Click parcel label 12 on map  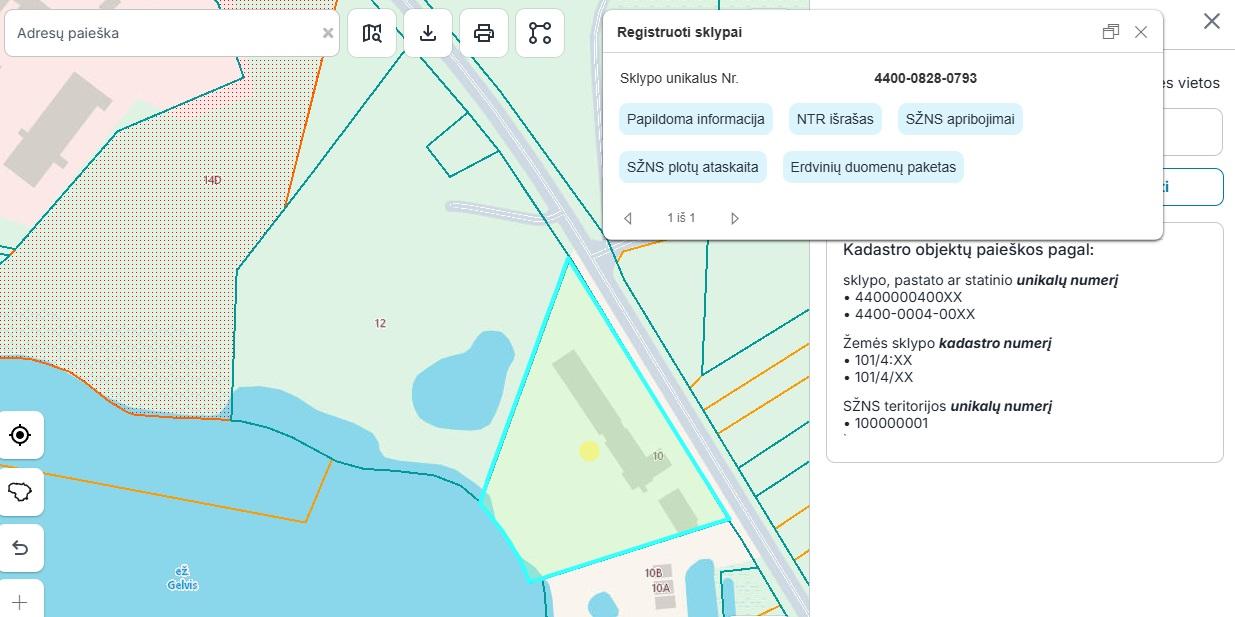[x=380, y=323]
